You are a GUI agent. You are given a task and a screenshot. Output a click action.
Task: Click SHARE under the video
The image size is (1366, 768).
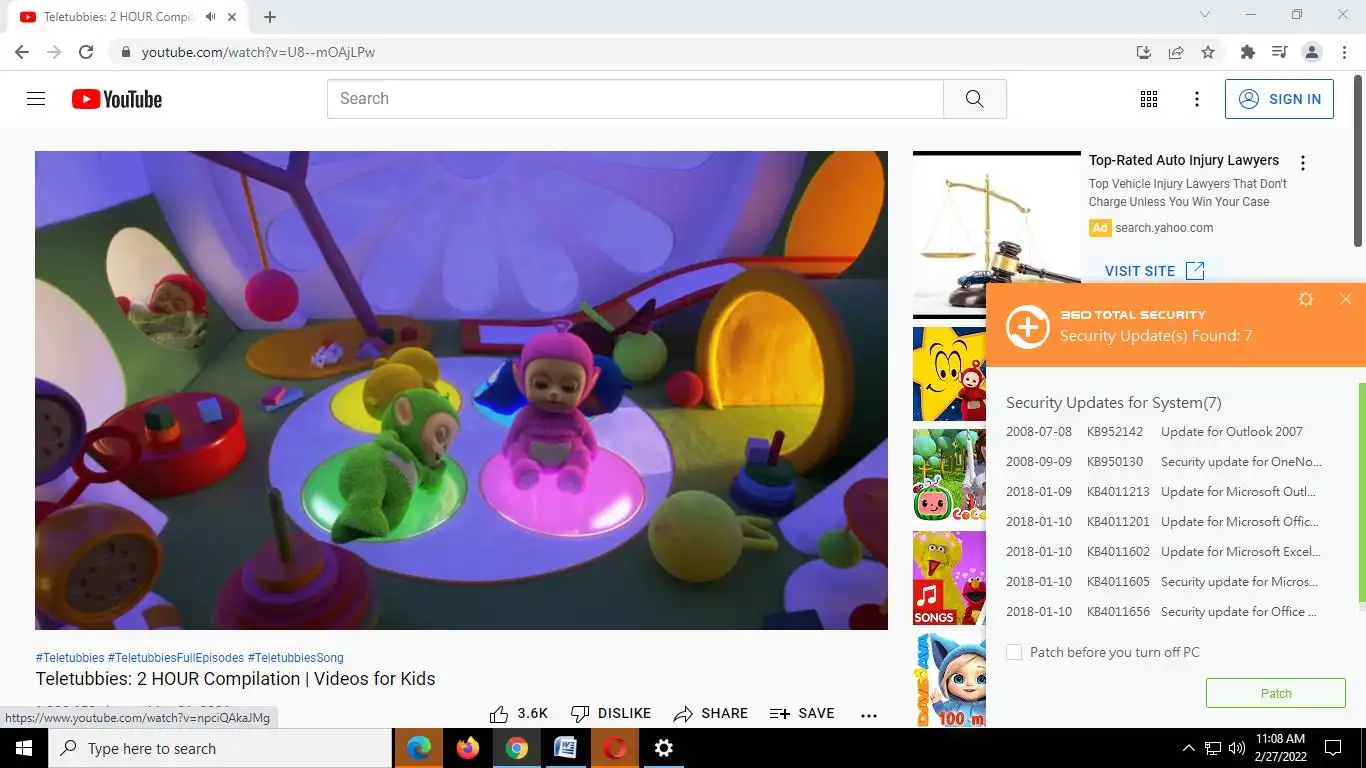point(710,713)
